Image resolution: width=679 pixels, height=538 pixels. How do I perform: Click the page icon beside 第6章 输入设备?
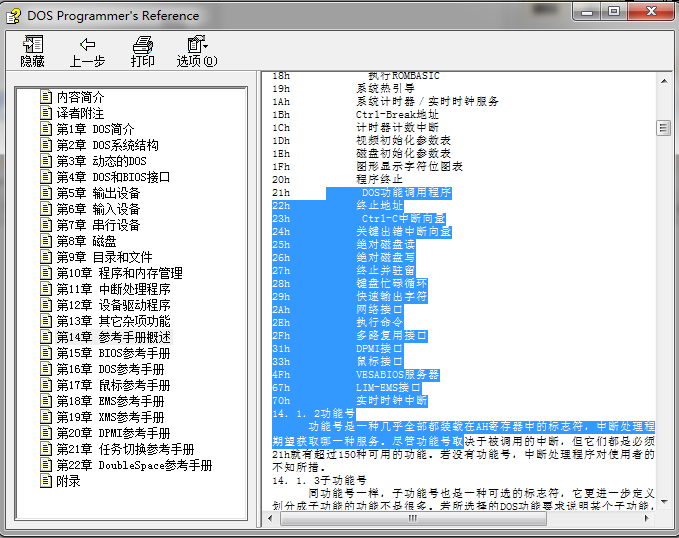[x=46, y=209]
